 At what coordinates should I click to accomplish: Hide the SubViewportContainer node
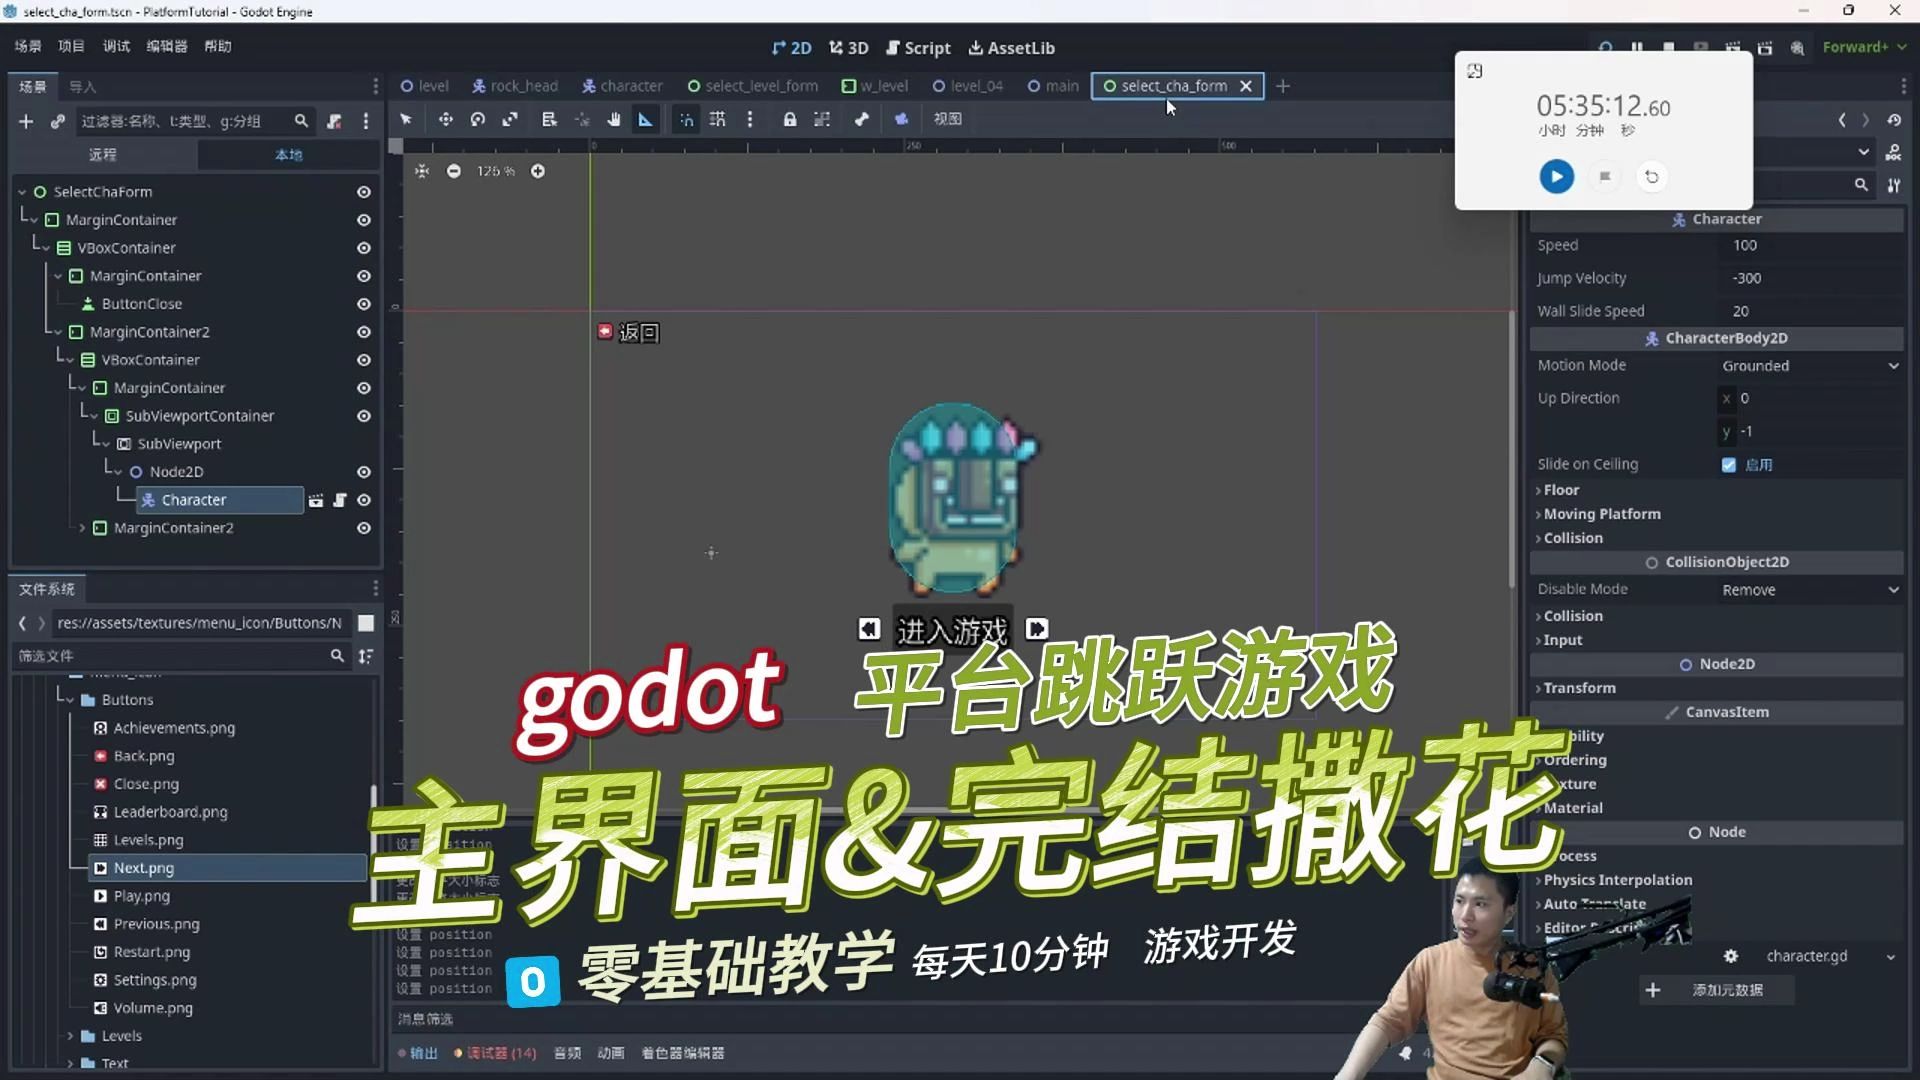(364, 416)
